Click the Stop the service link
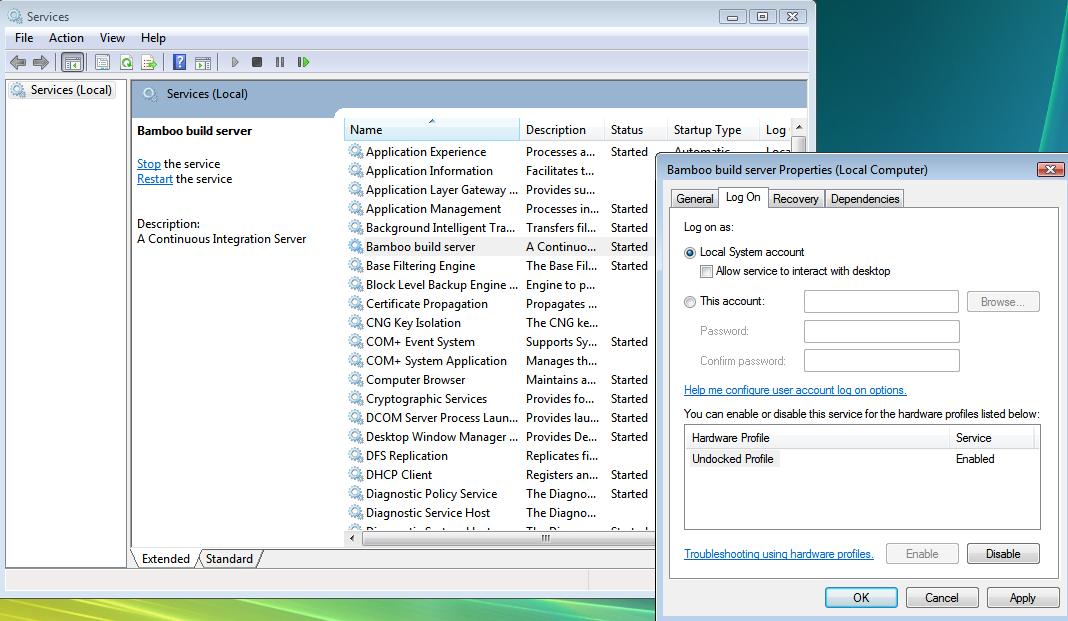The width and height of the screenshot is (1068, 621). click(148, 164)
